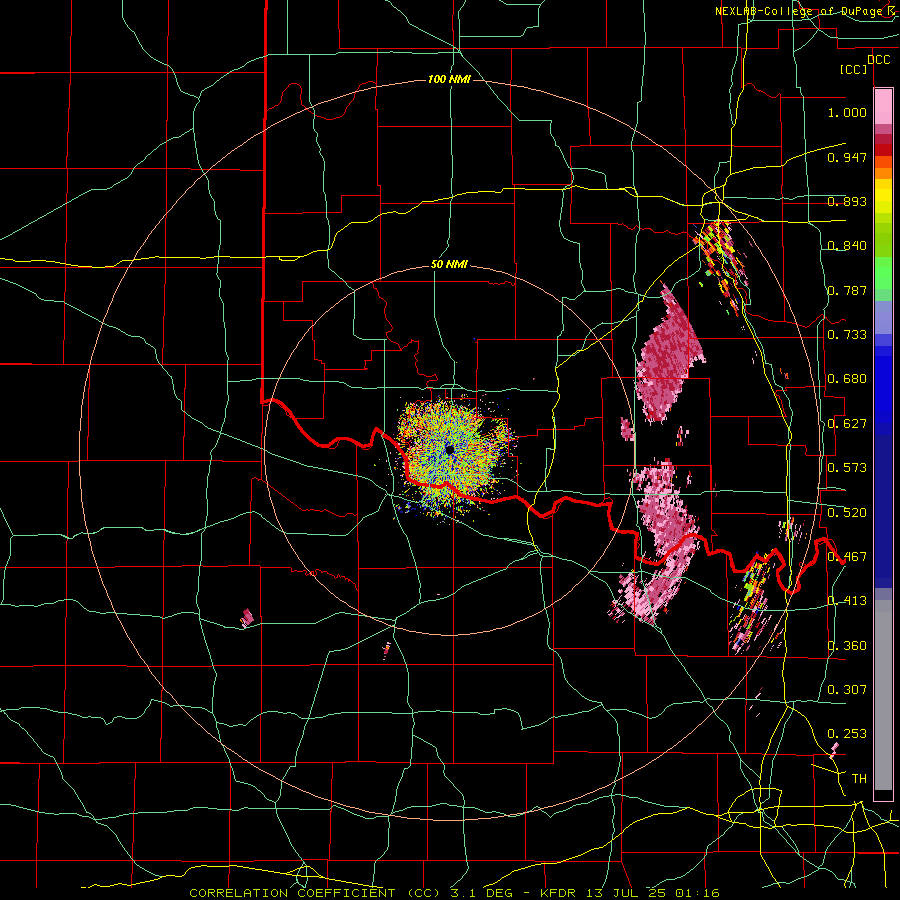
Task: Click the 0.413 scale value
Action: [x=847, y=601]
